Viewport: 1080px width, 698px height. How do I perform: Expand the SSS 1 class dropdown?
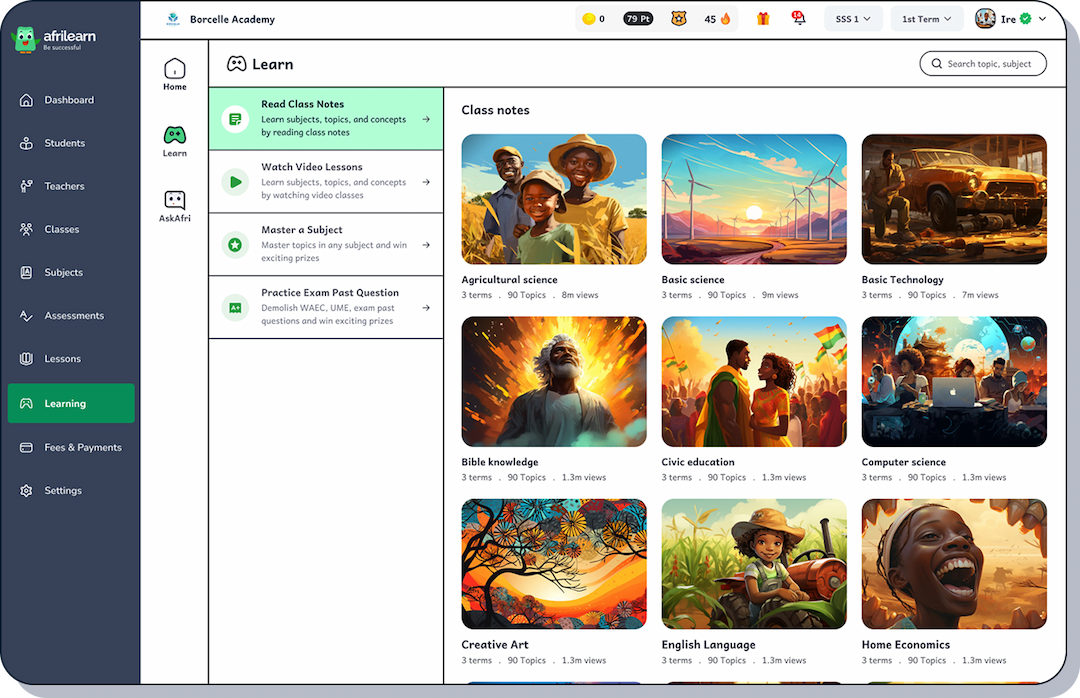pos(853,19)
